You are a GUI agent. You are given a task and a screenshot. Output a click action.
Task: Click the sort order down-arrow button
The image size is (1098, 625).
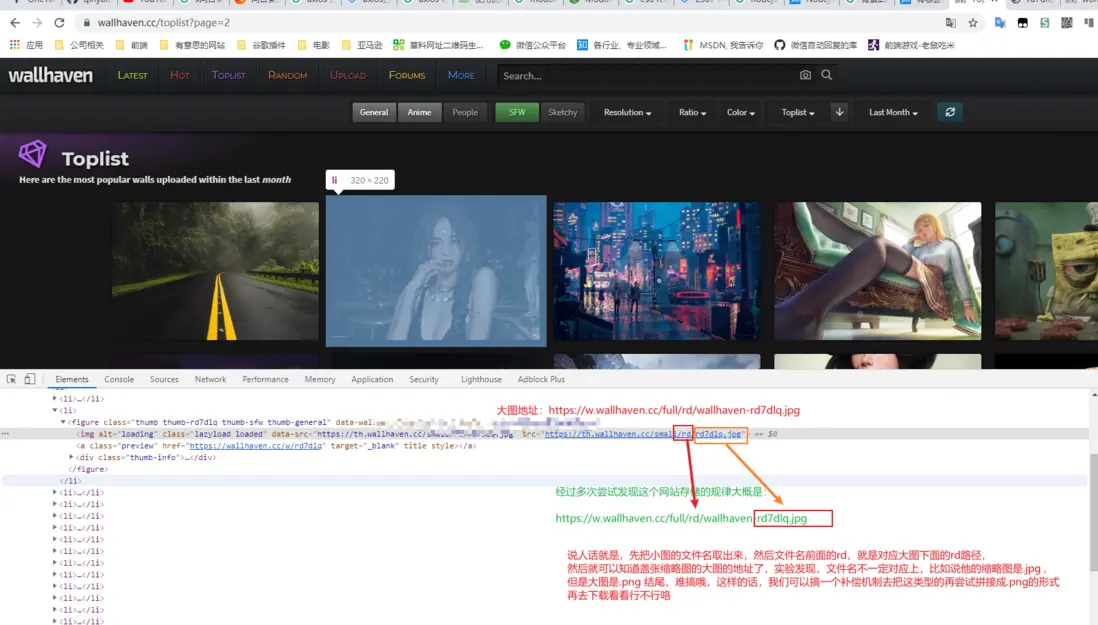coord(839,112)
